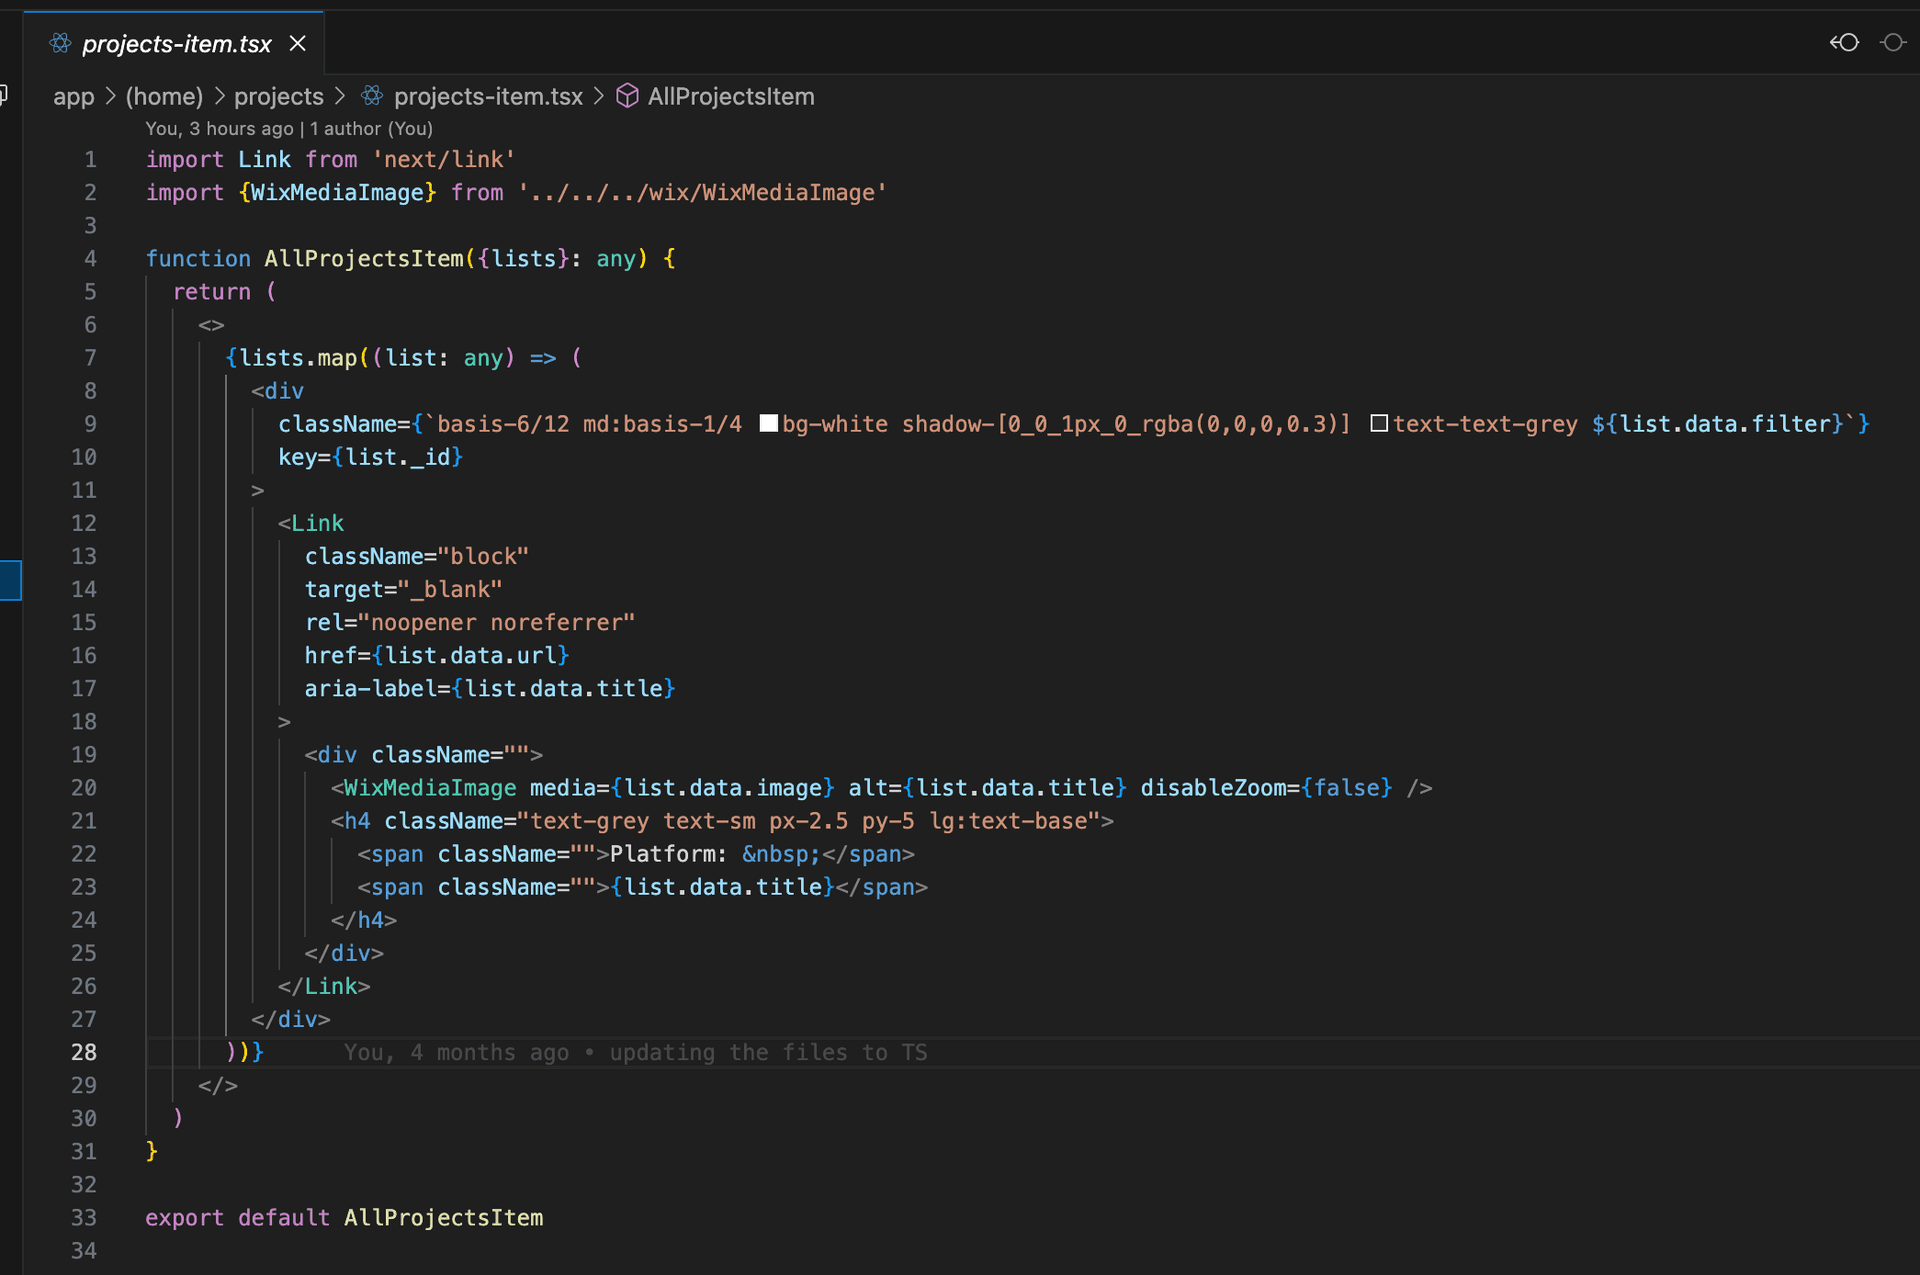Click line number 28 in gutter

pos(84,1052)
